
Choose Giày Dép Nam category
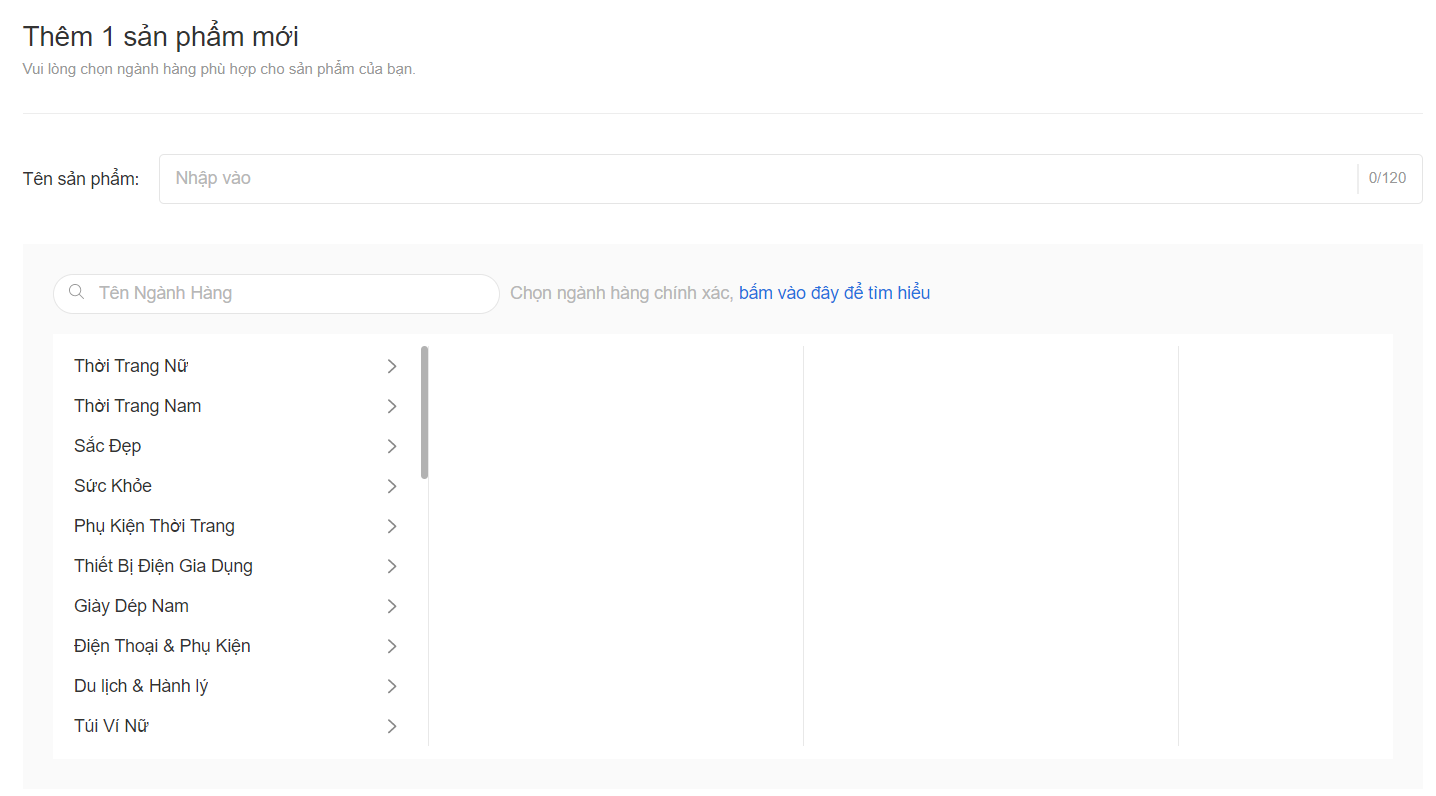(131, 606)
